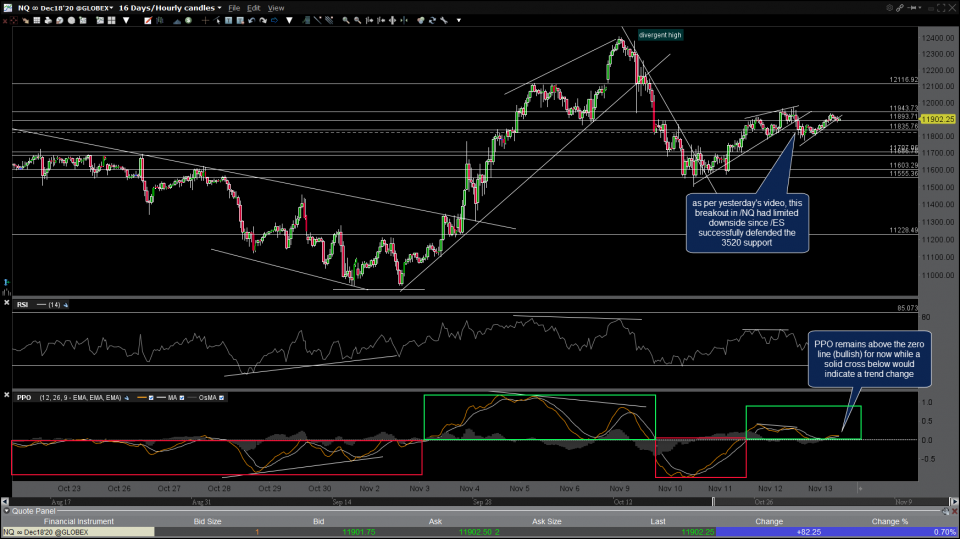Viewport: 960px width, 539px height.
Task: Click the 11901.75 bid value
Action: (359, 532)
